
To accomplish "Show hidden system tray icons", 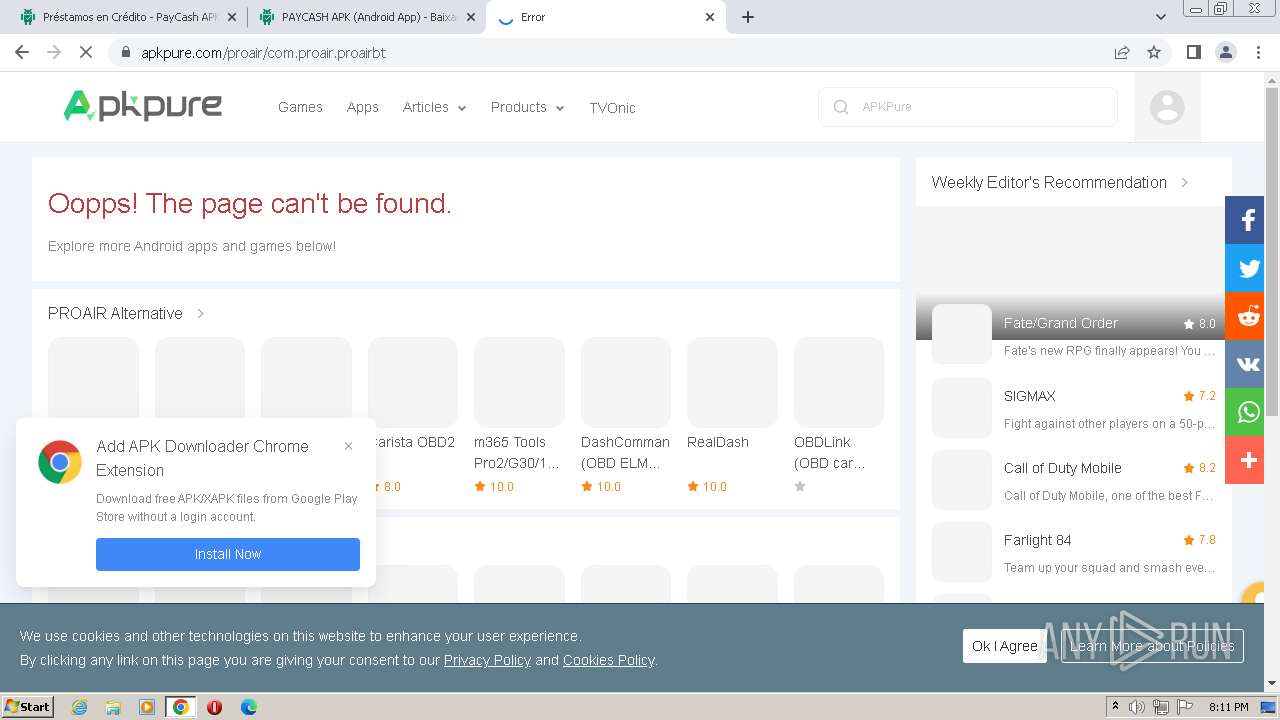I will click(x=1115, y=707).
